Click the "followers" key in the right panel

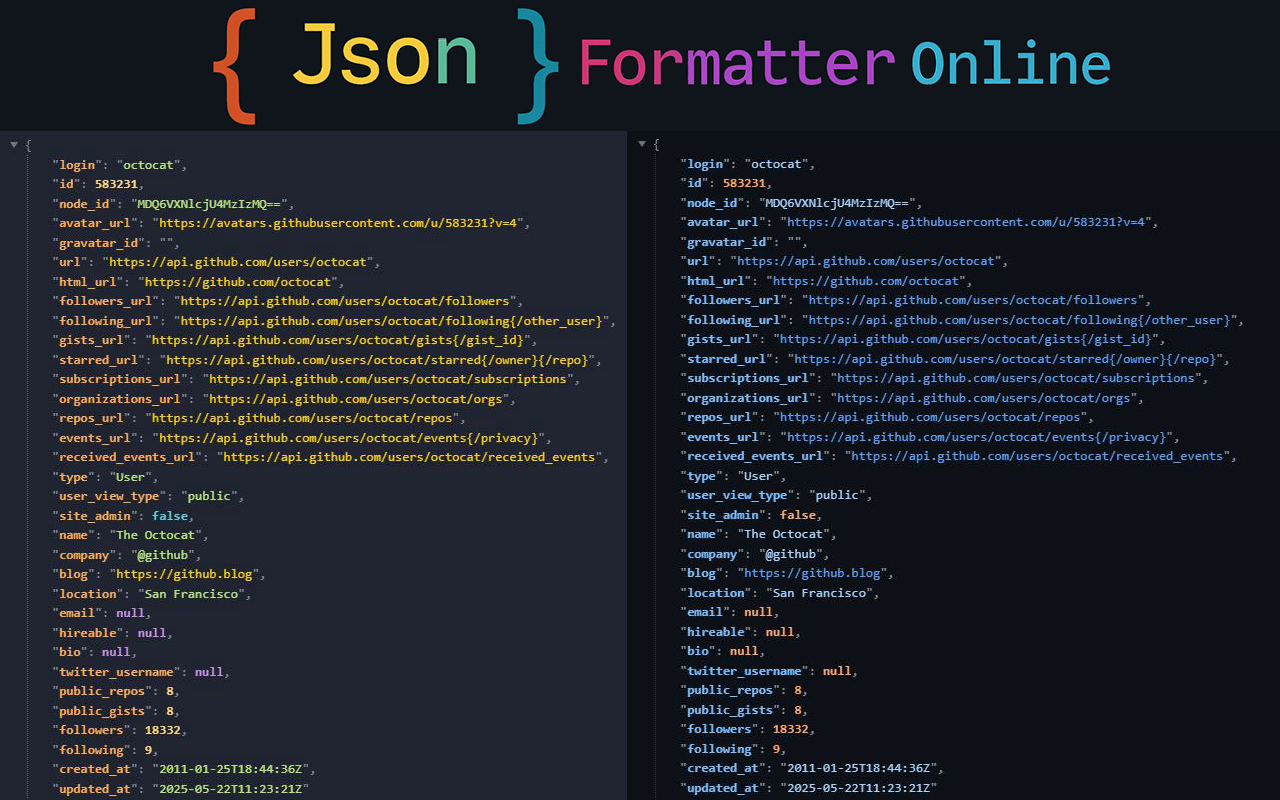(x=719, y=729)
